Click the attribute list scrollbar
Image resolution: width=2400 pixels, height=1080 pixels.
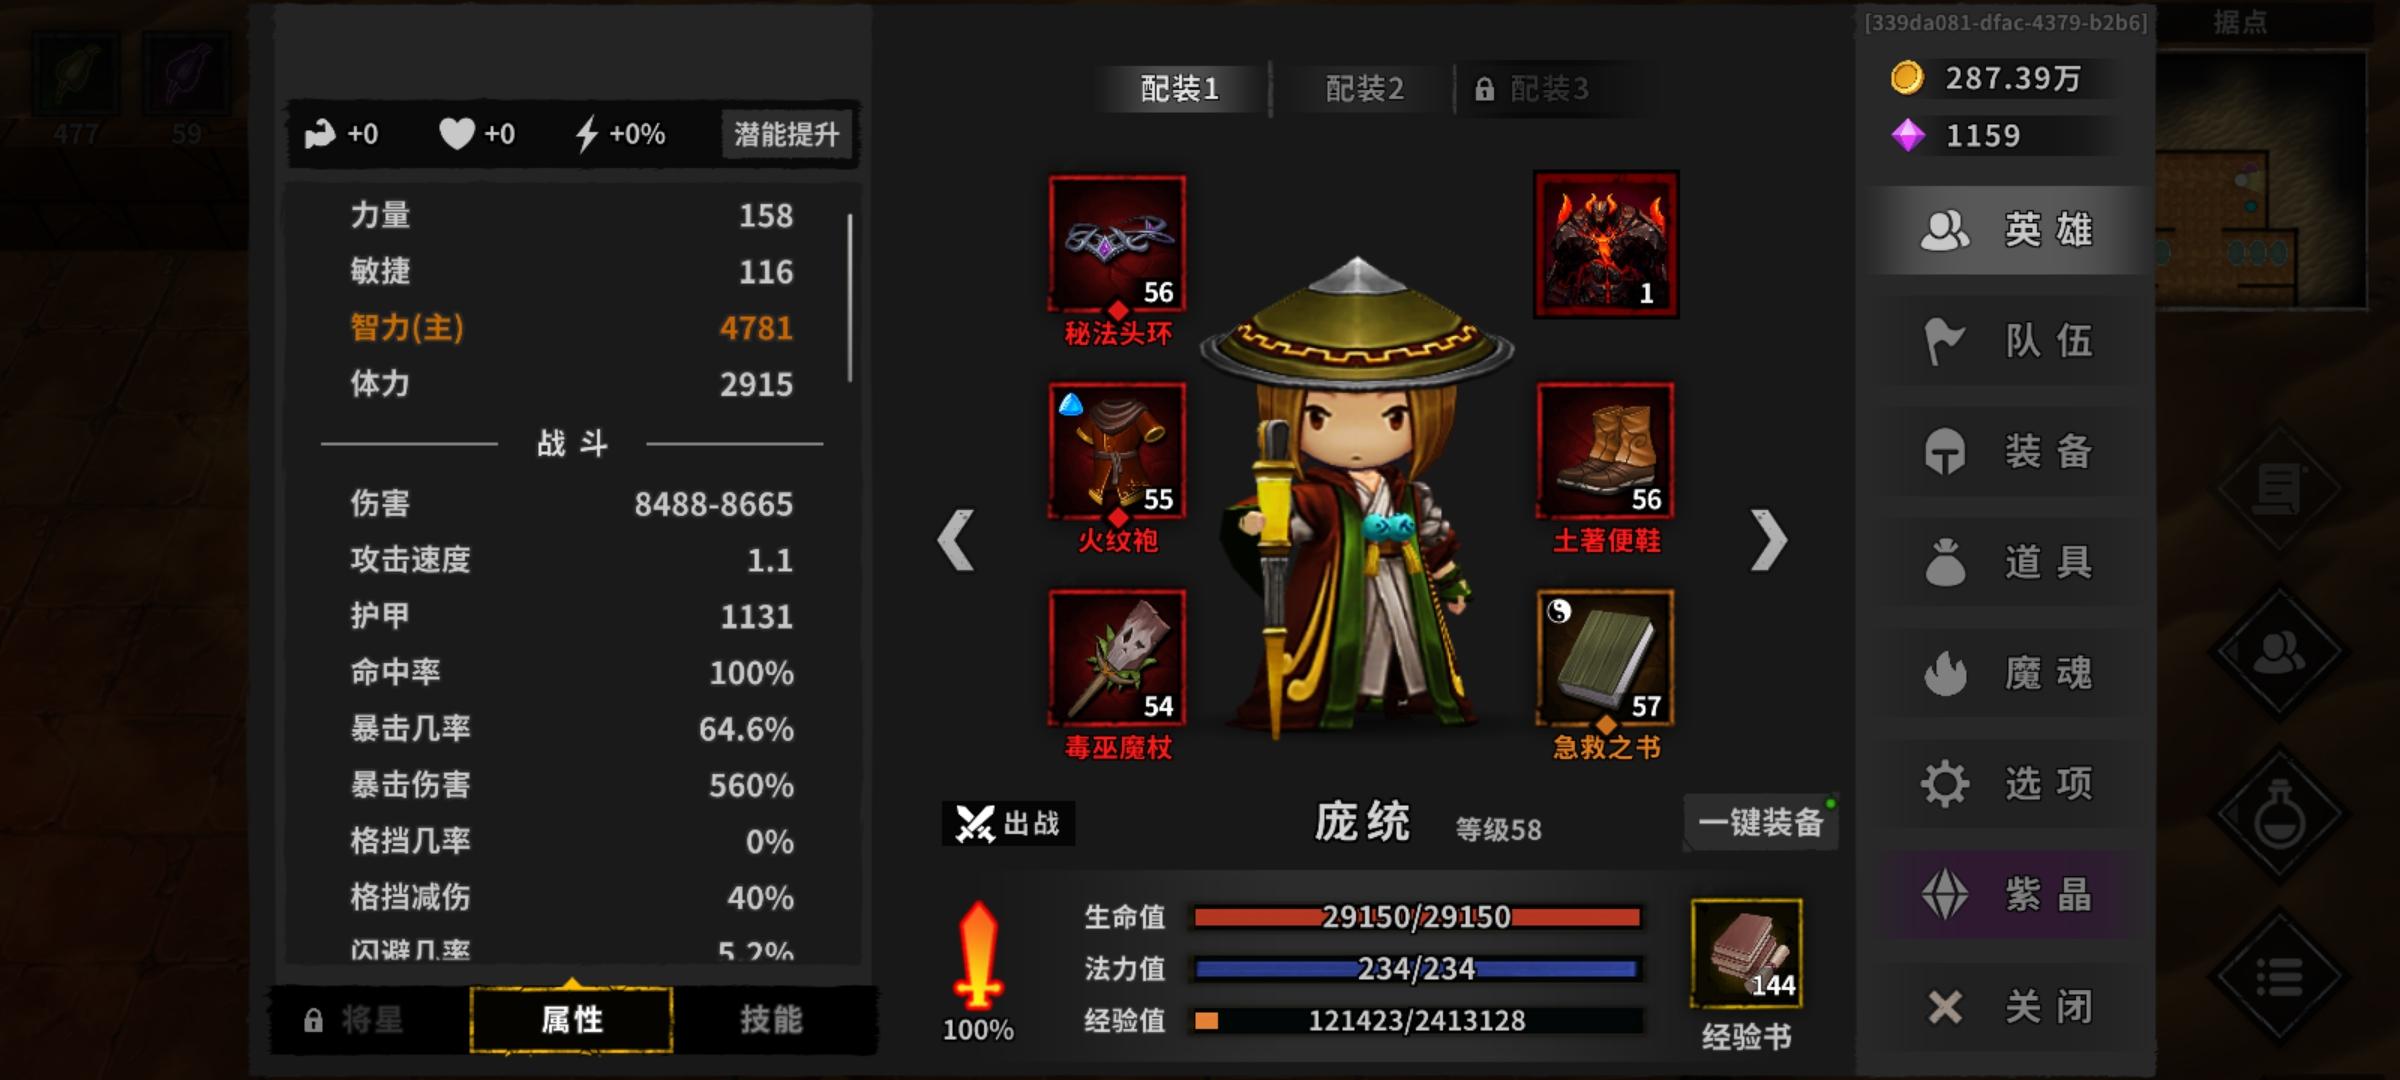pyautogui.click(x=850, y=297)
